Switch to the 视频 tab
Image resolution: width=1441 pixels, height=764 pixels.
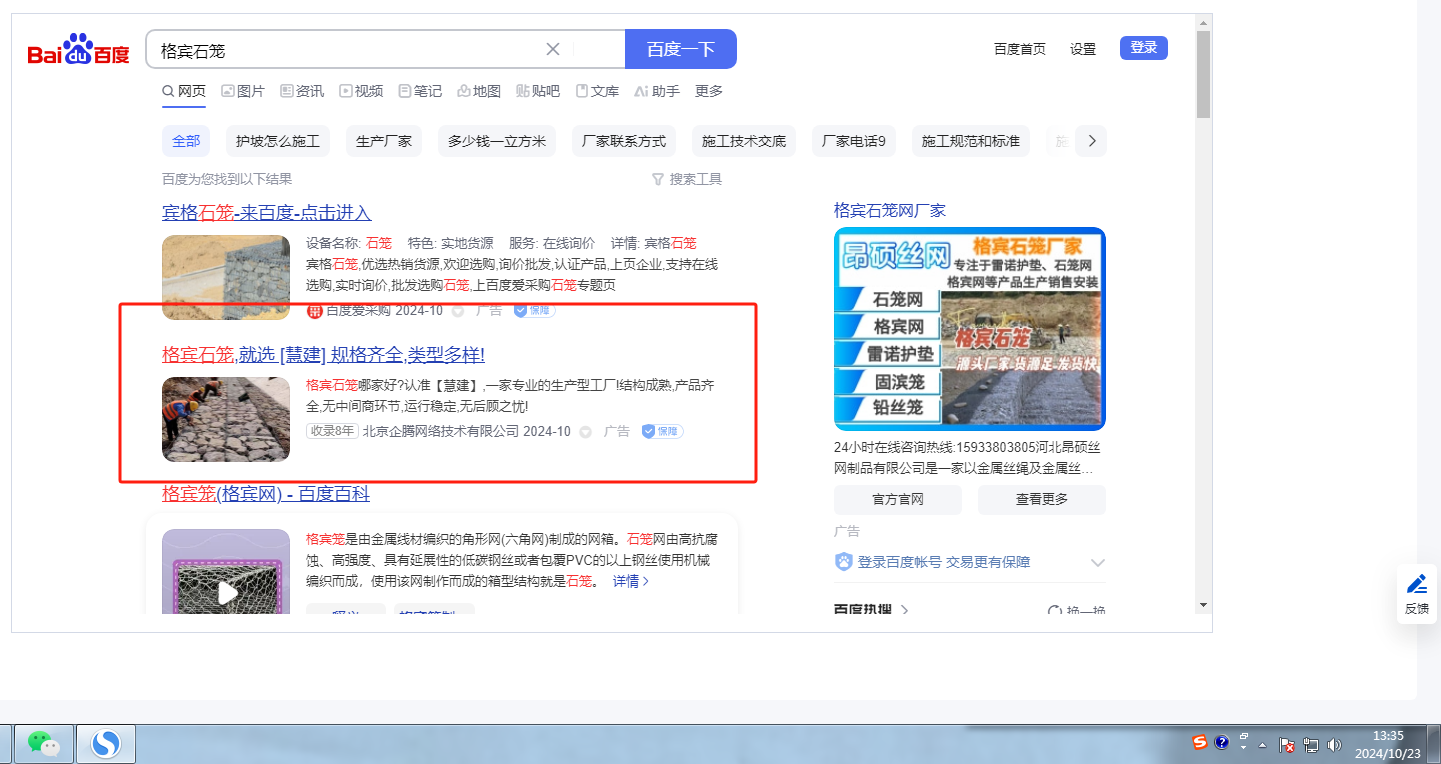coord(361,91)
